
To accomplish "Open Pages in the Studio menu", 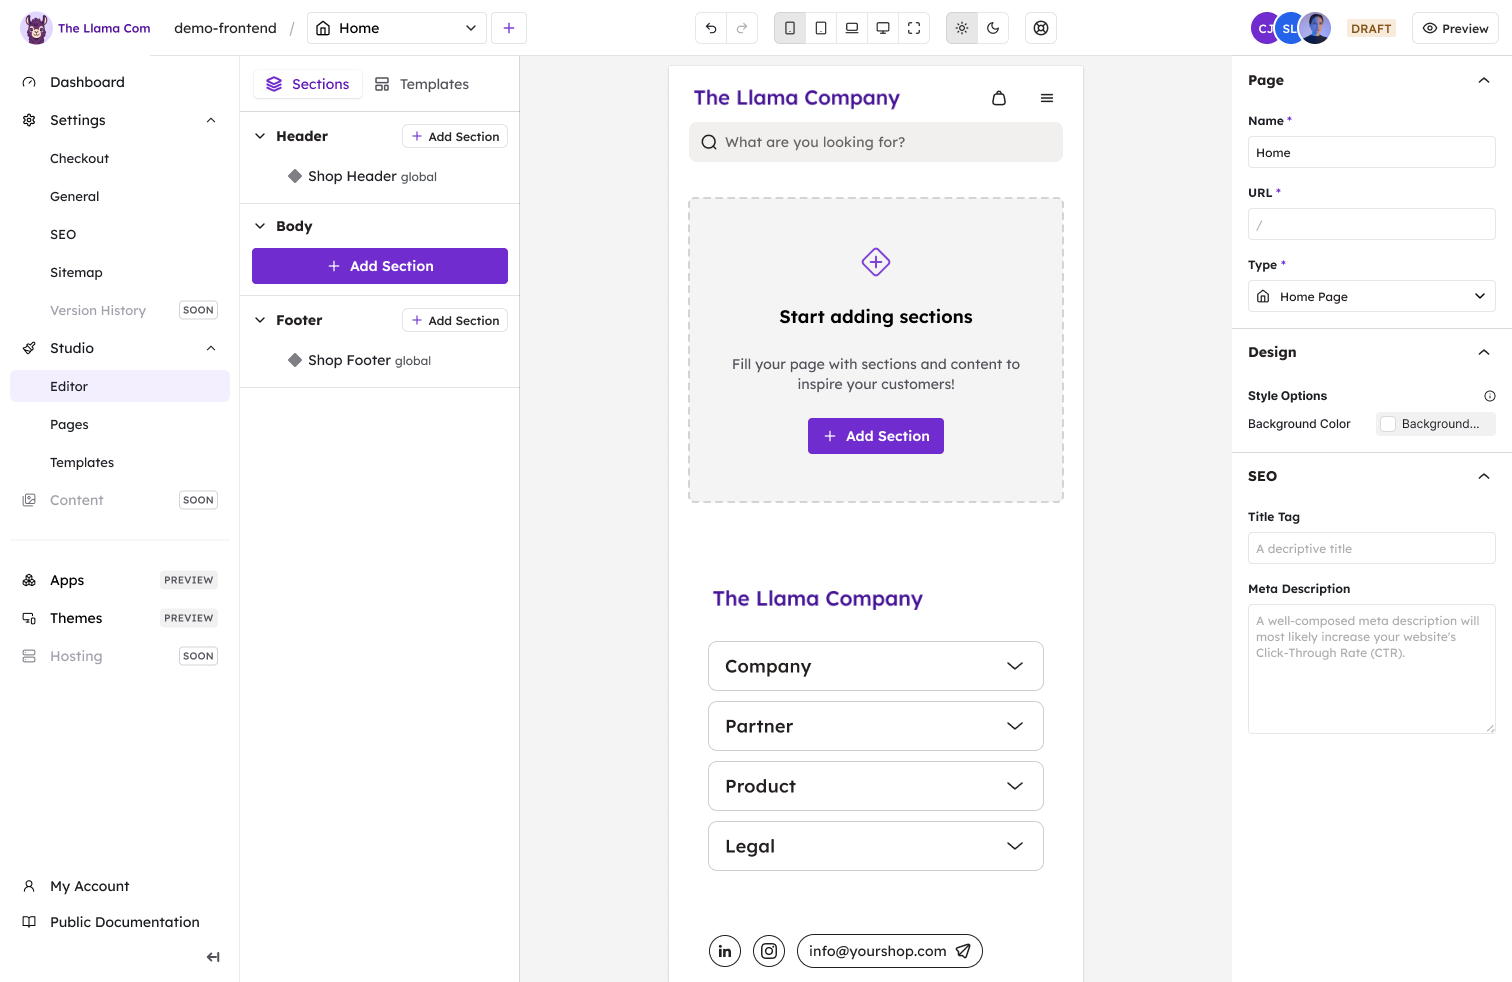I will click(69, 424).
